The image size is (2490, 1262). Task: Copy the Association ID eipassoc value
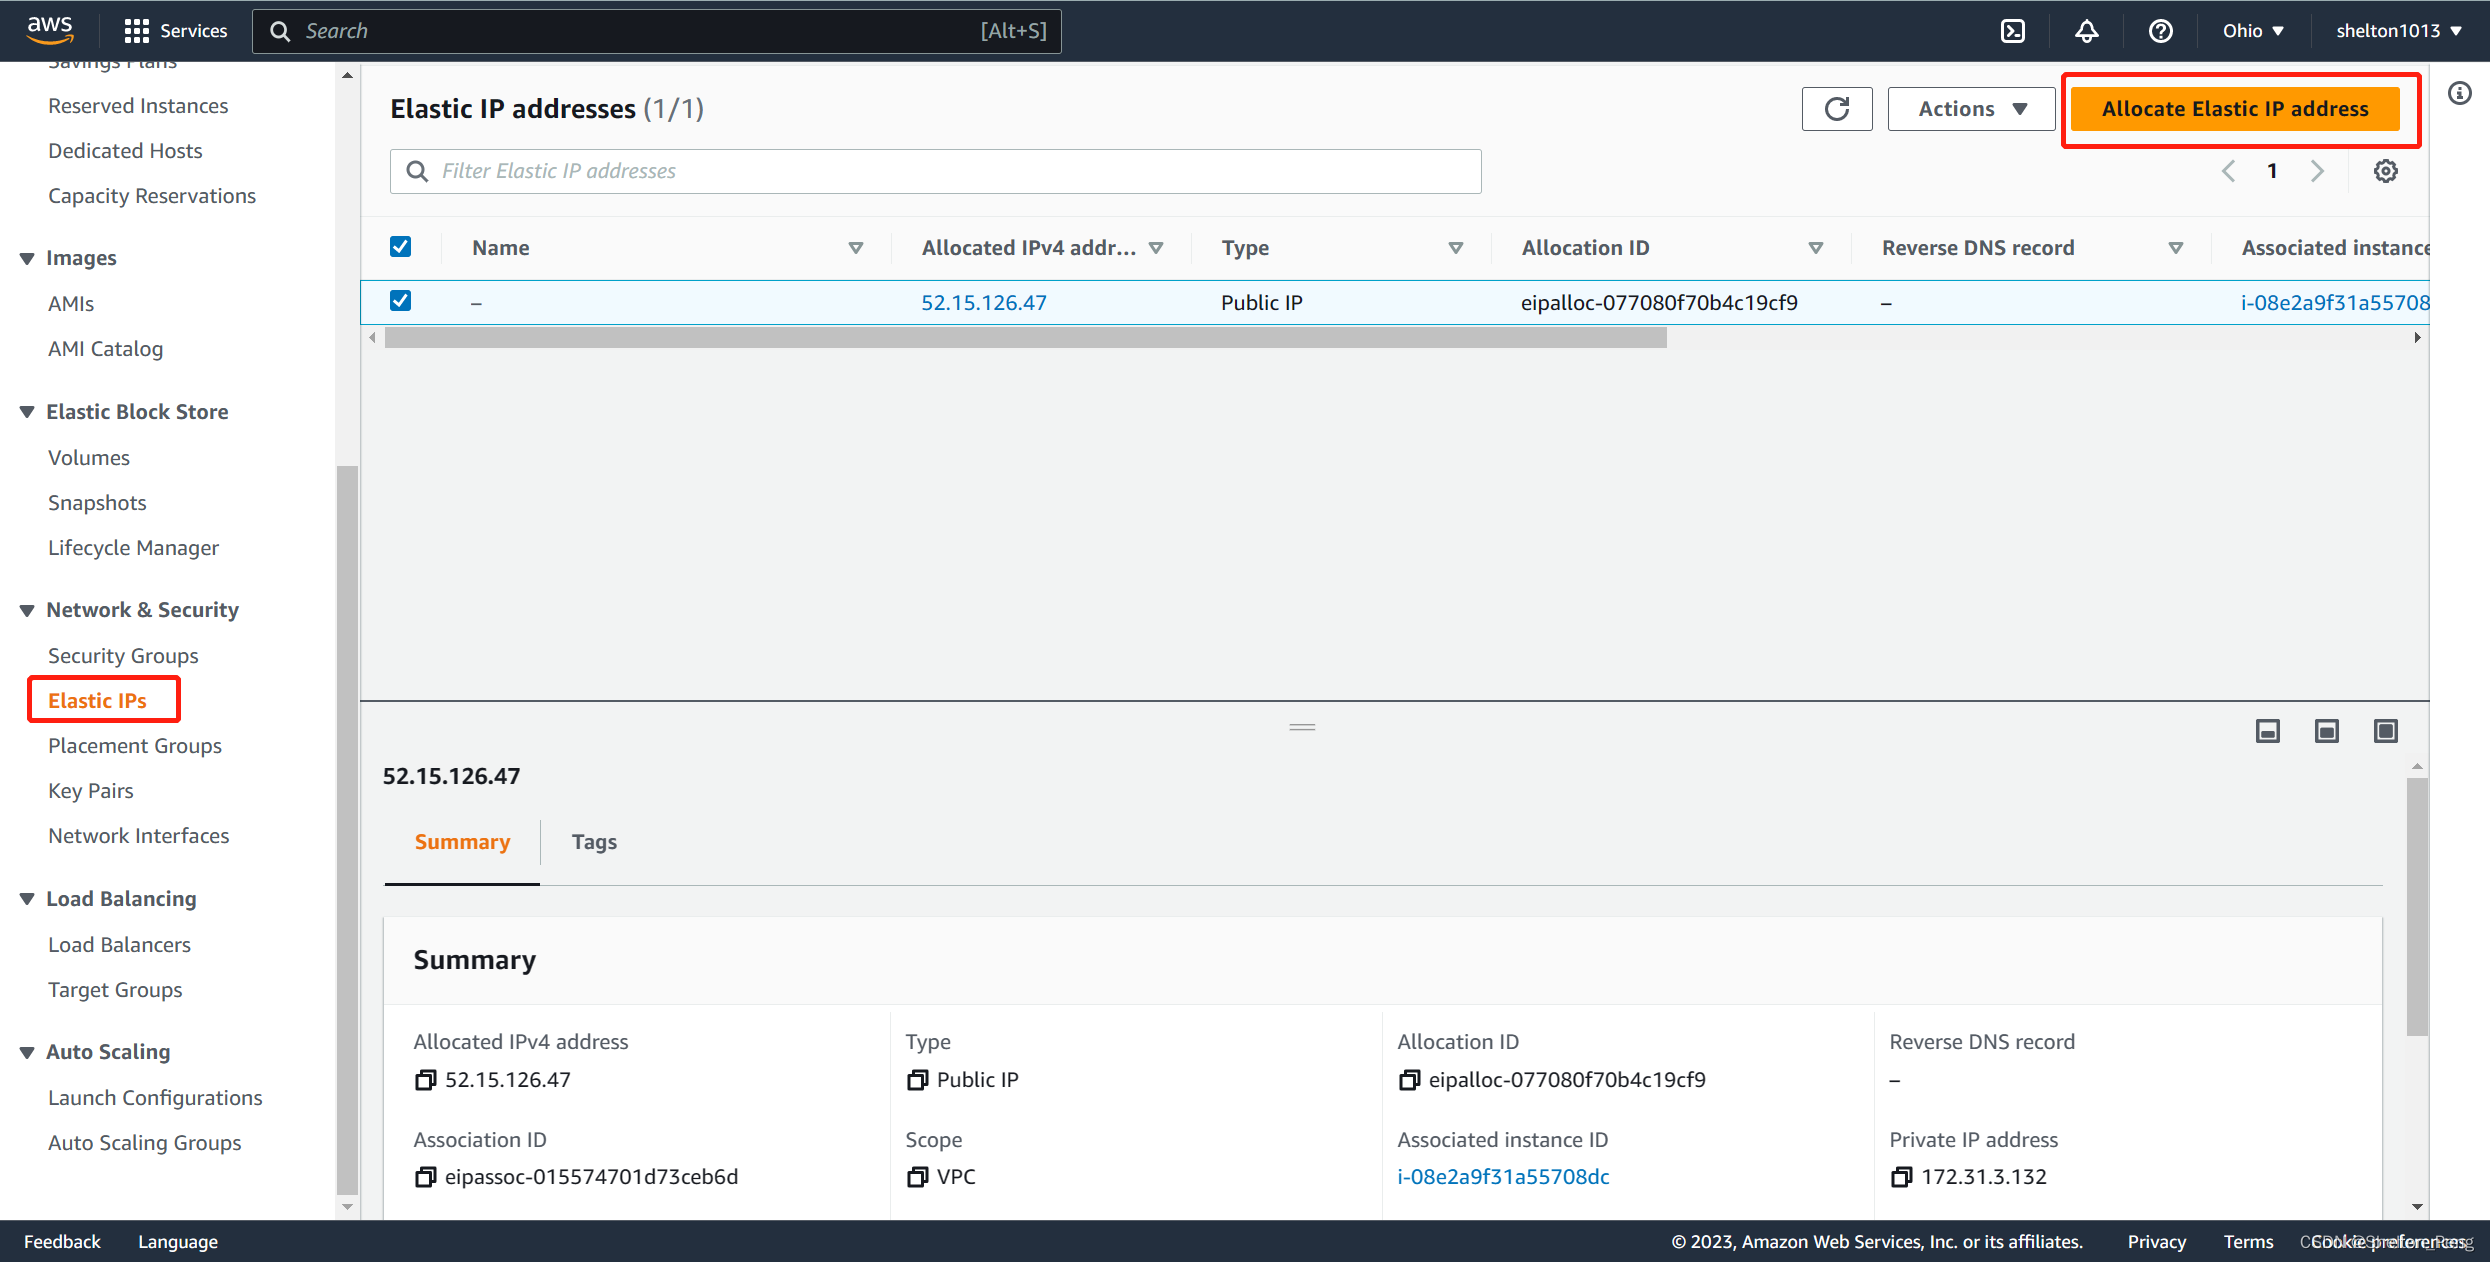pyautogui.click(x=425, y=1177)
